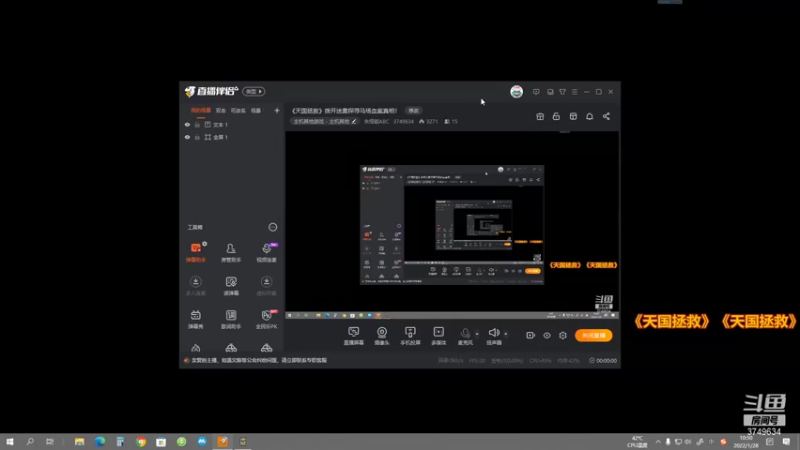
Task: Click the popularity count 3271
Action: pyautogui.click(x=428, y=121)
